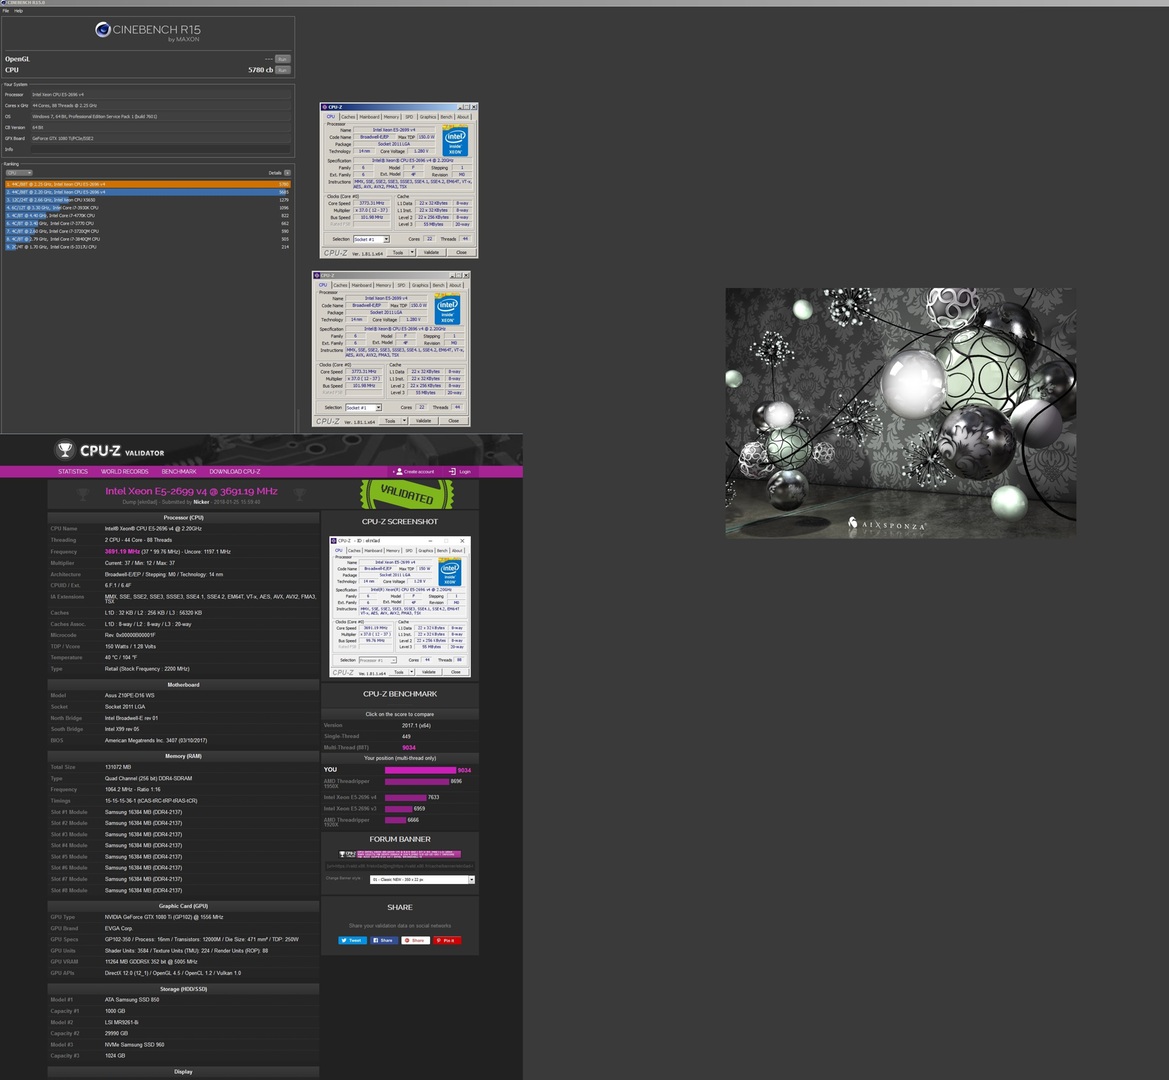
Task: Open the File menu in Cinebench
Action: click(x=6, y=10)
